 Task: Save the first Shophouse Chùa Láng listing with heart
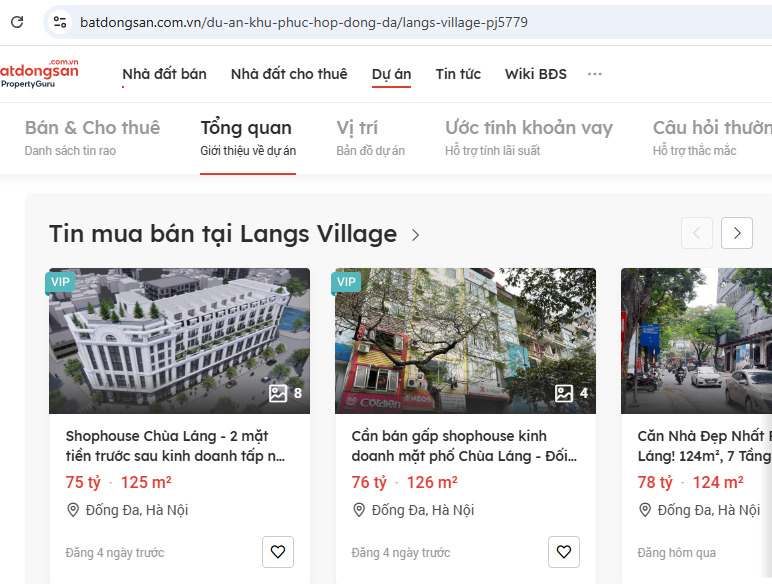(x=278, y=552)
